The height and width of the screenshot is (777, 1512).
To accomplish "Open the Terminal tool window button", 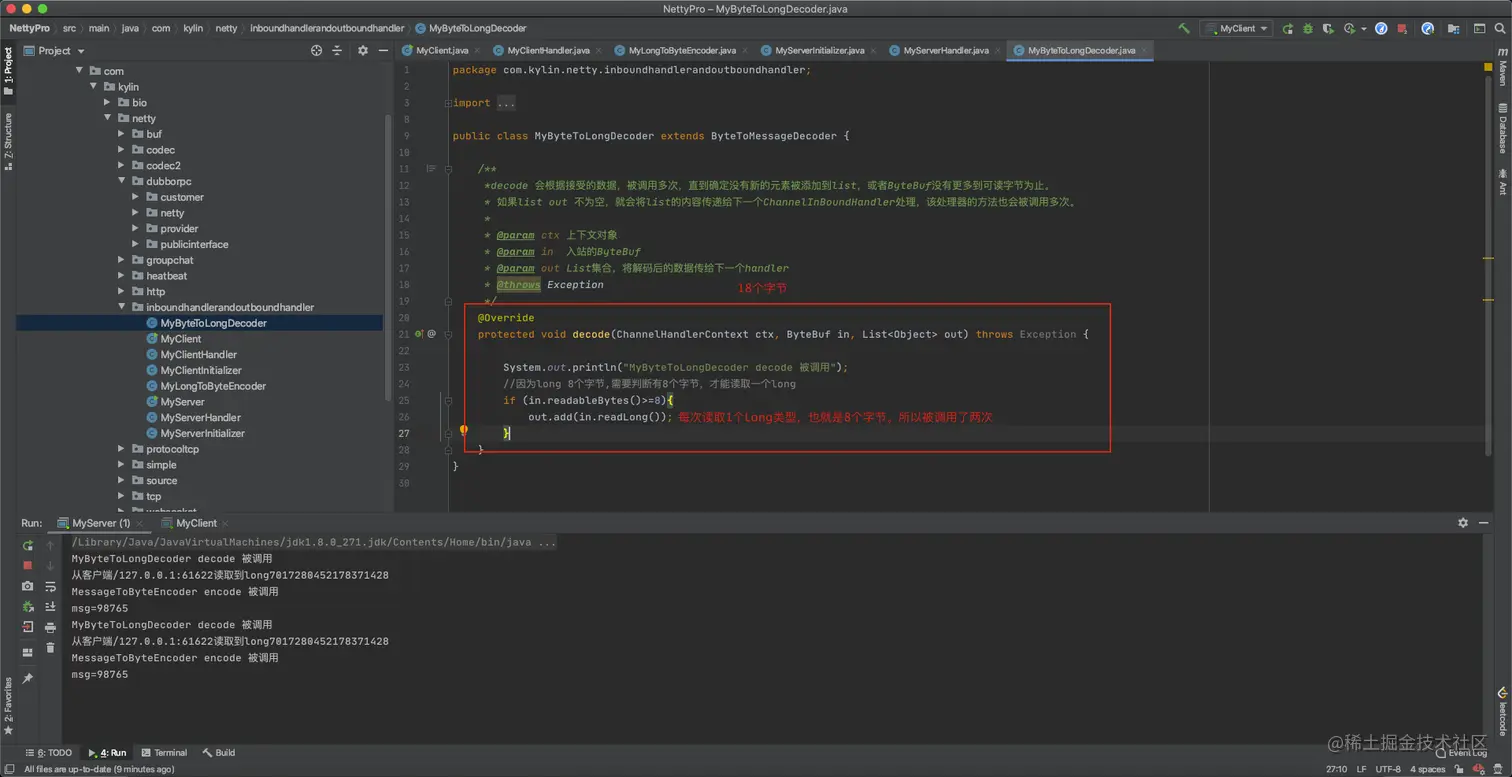I will tap(164, 752).
